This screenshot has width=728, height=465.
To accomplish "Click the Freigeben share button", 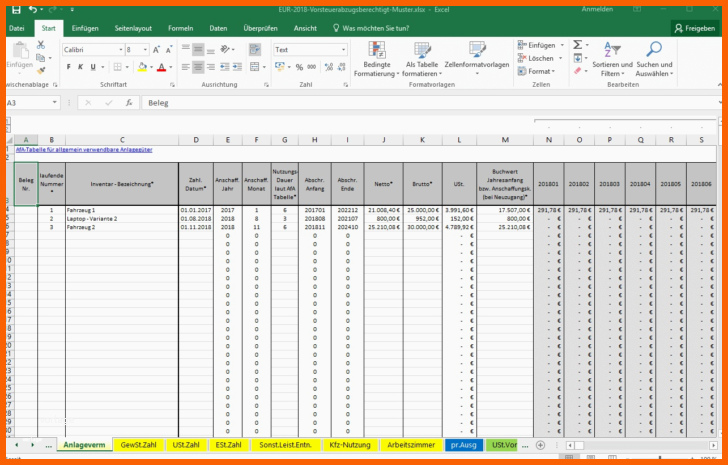I will [x=695, y=28].
